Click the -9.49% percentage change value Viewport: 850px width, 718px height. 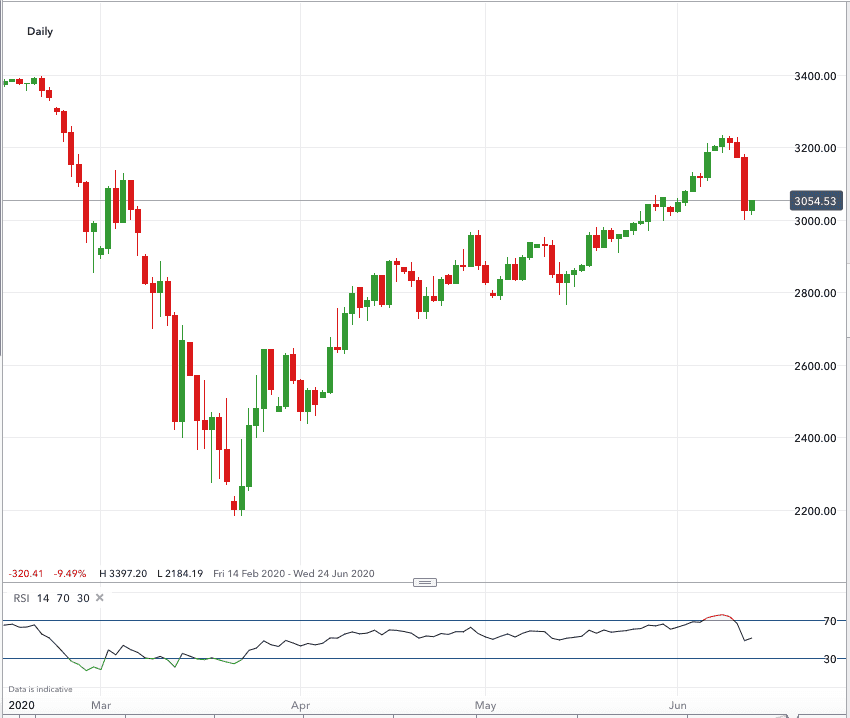[x=69, y=573]
